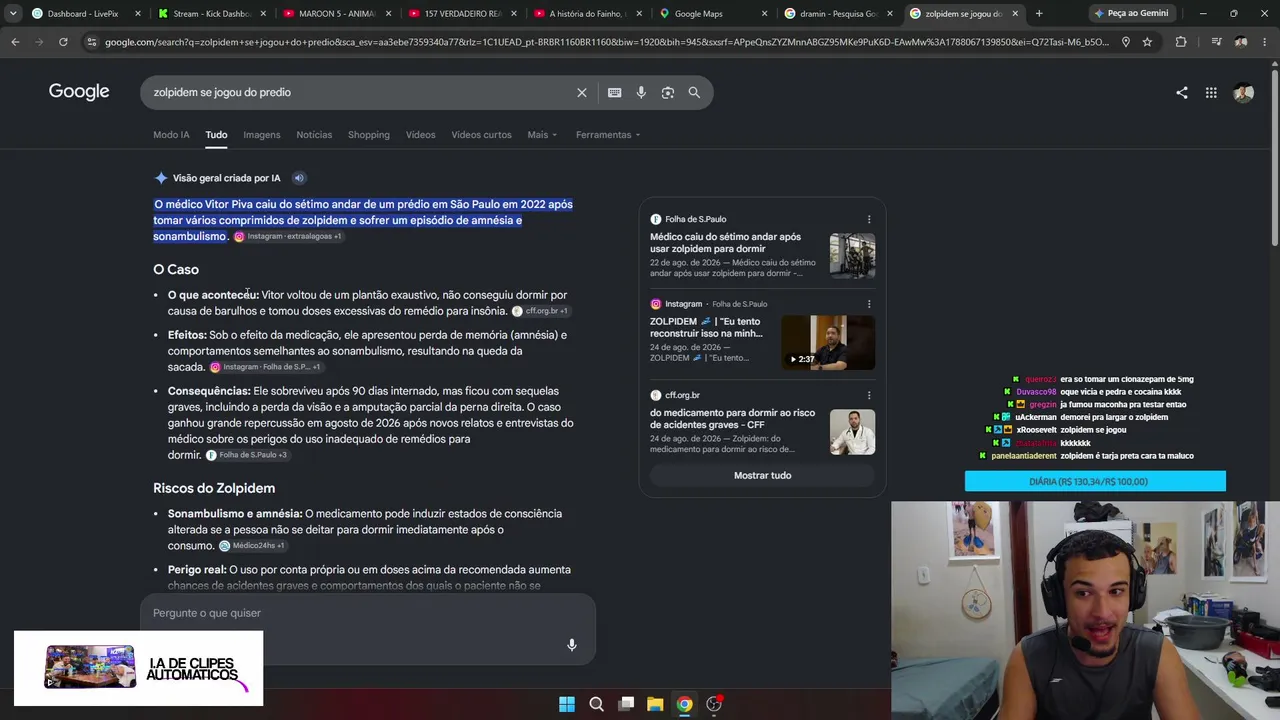The image size is (1280, 720).
Task: Reload the current page
Action: pyautogui.click(x=63, y=42)
